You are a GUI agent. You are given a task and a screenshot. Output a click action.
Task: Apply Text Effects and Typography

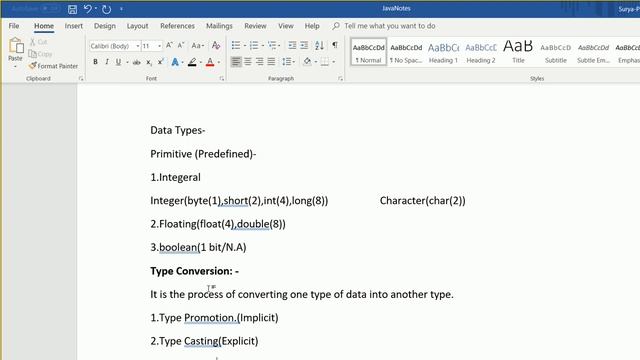(175, 62)
